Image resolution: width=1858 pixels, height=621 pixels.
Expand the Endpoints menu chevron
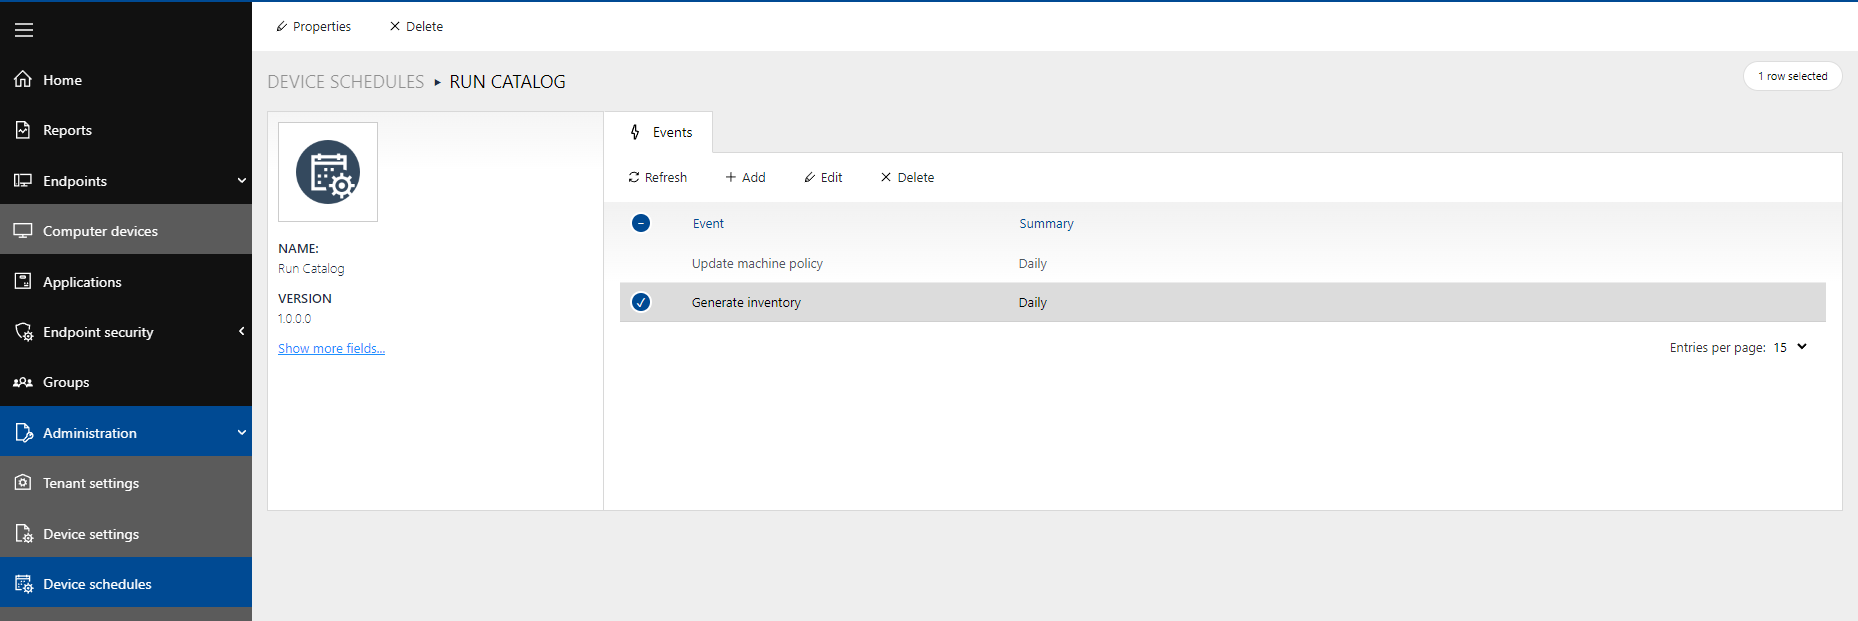[x=241, y=181]
